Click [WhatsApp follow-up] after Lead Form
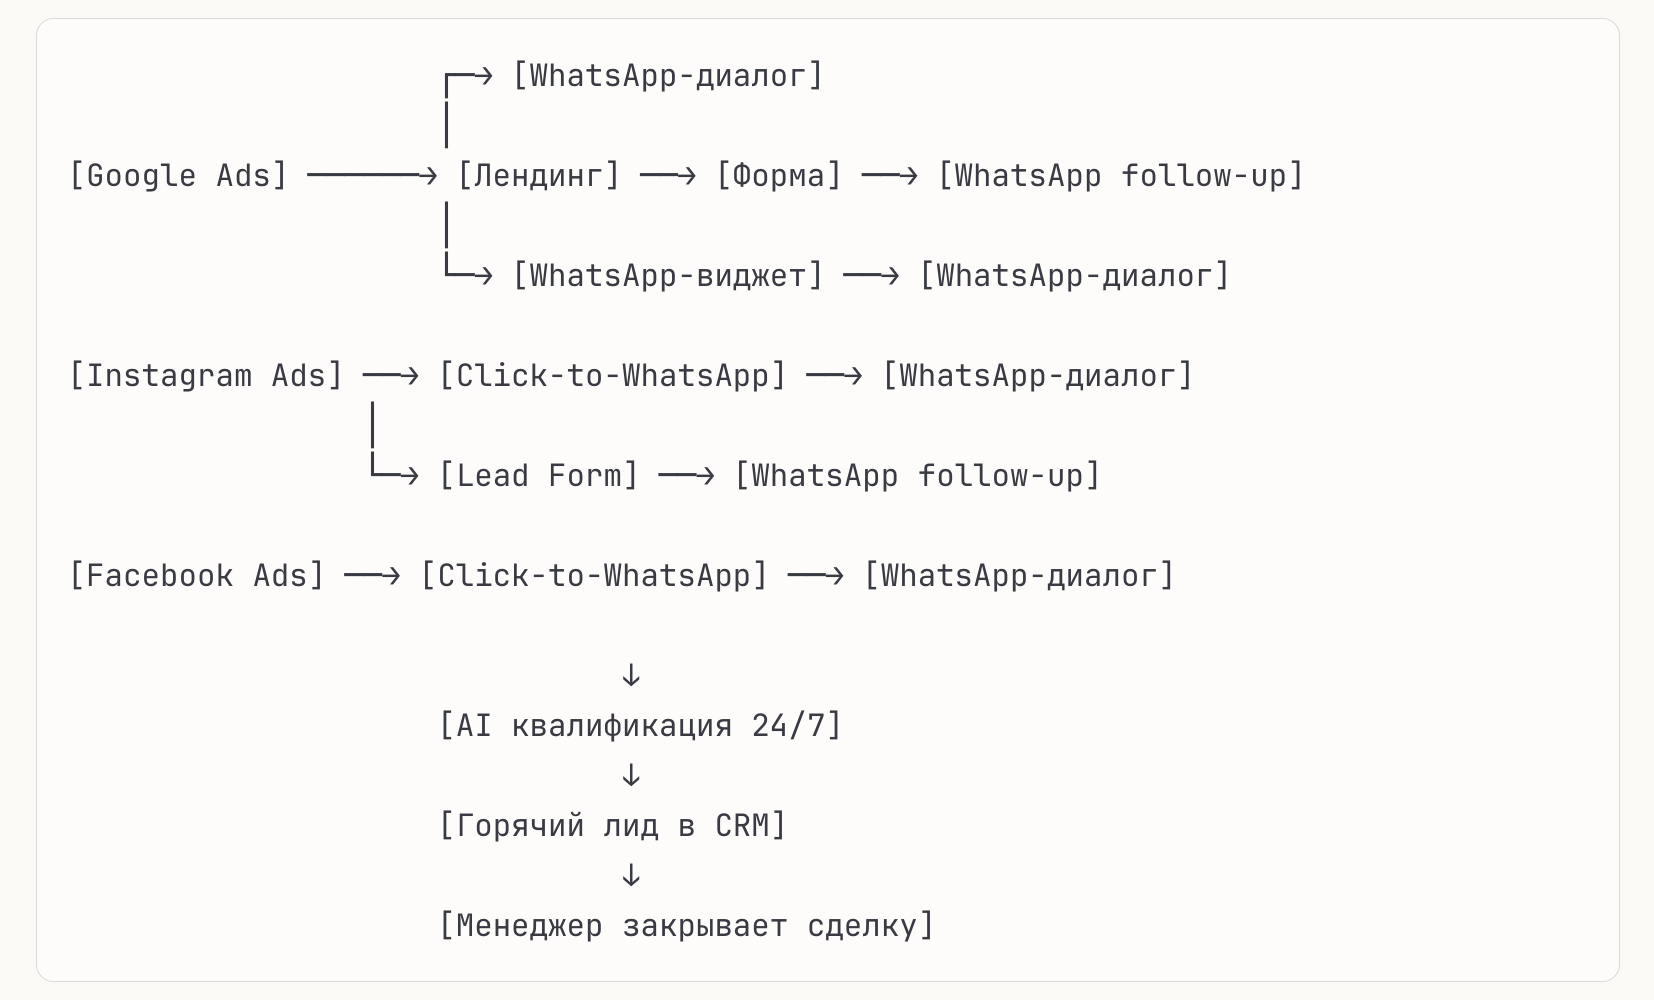 [917, 476]
